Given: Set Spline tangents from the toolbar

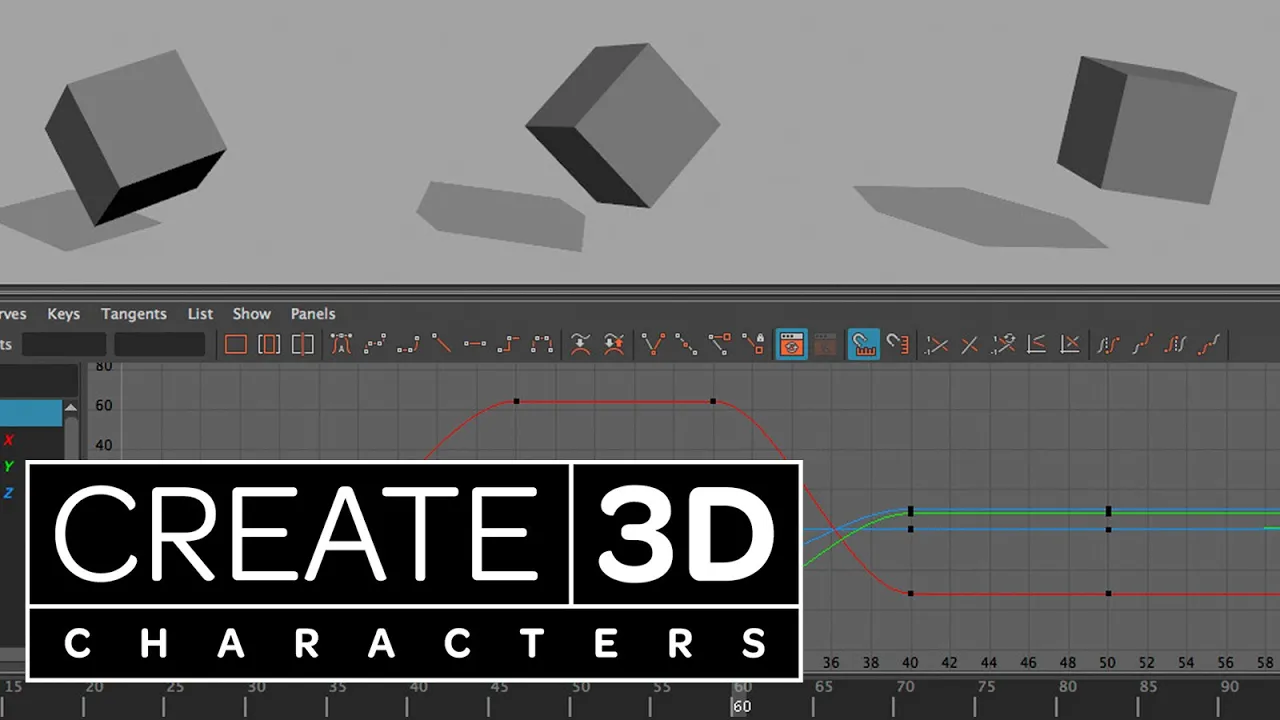Looking at the screenshot, I should pos(375,345).
